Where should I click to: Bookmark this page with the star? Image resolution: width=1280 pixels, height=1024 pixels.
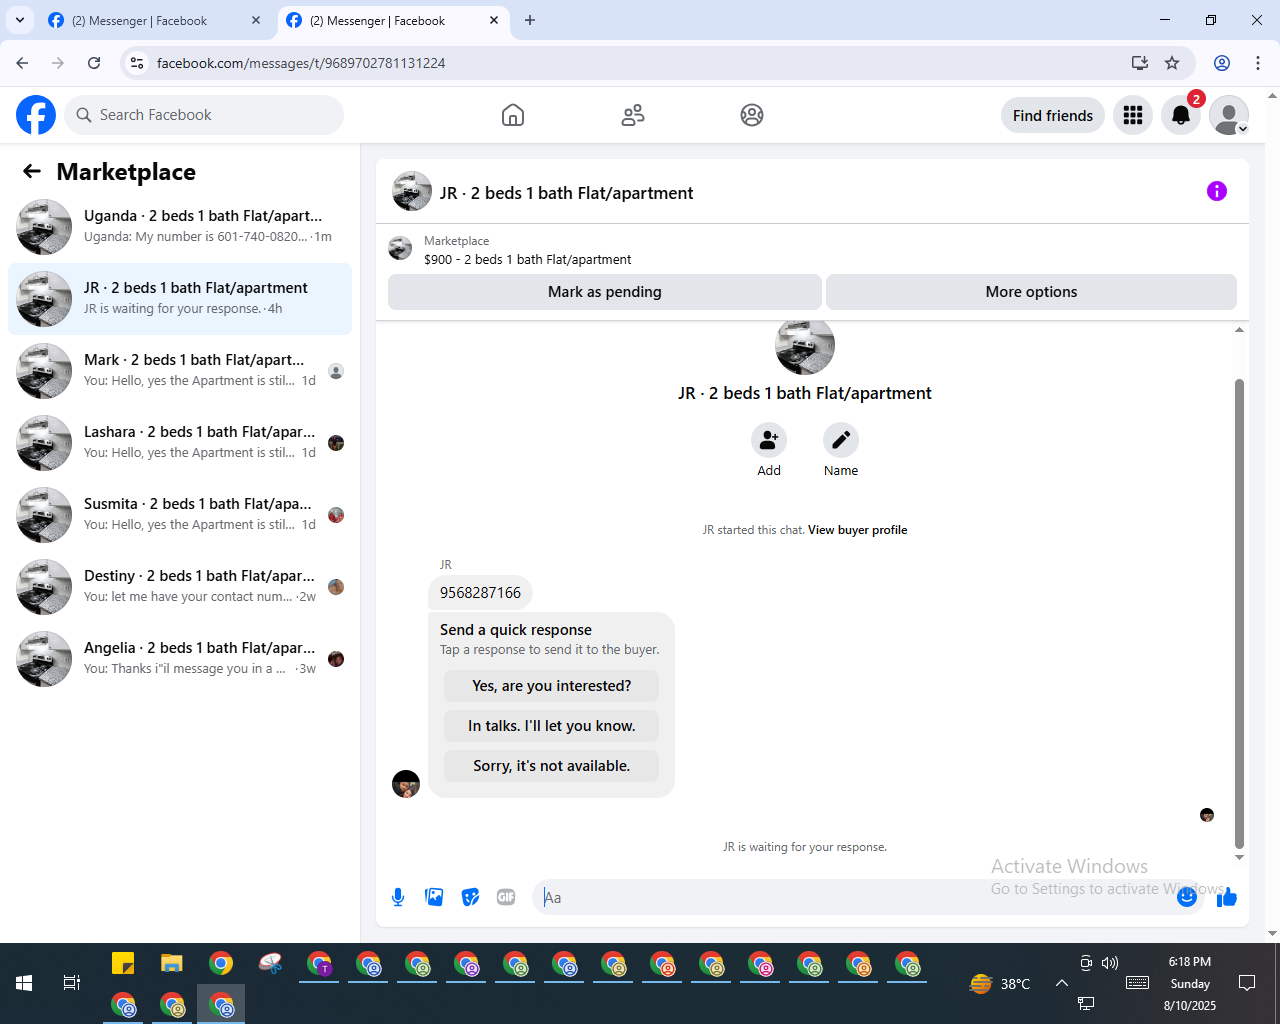[x=1172, y=63]
